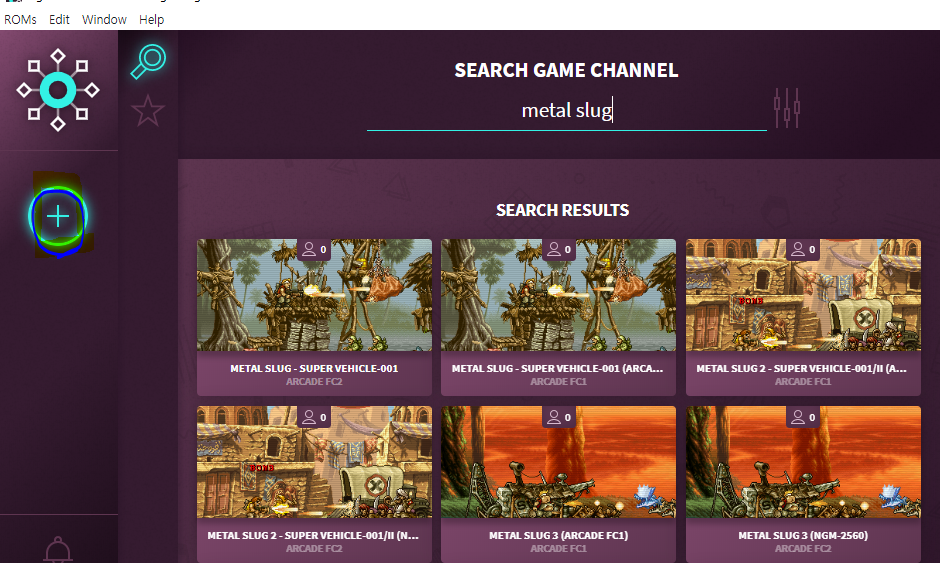Open favorites via the star icon
The width and height of the screenshot is (940, 563).
147,111
